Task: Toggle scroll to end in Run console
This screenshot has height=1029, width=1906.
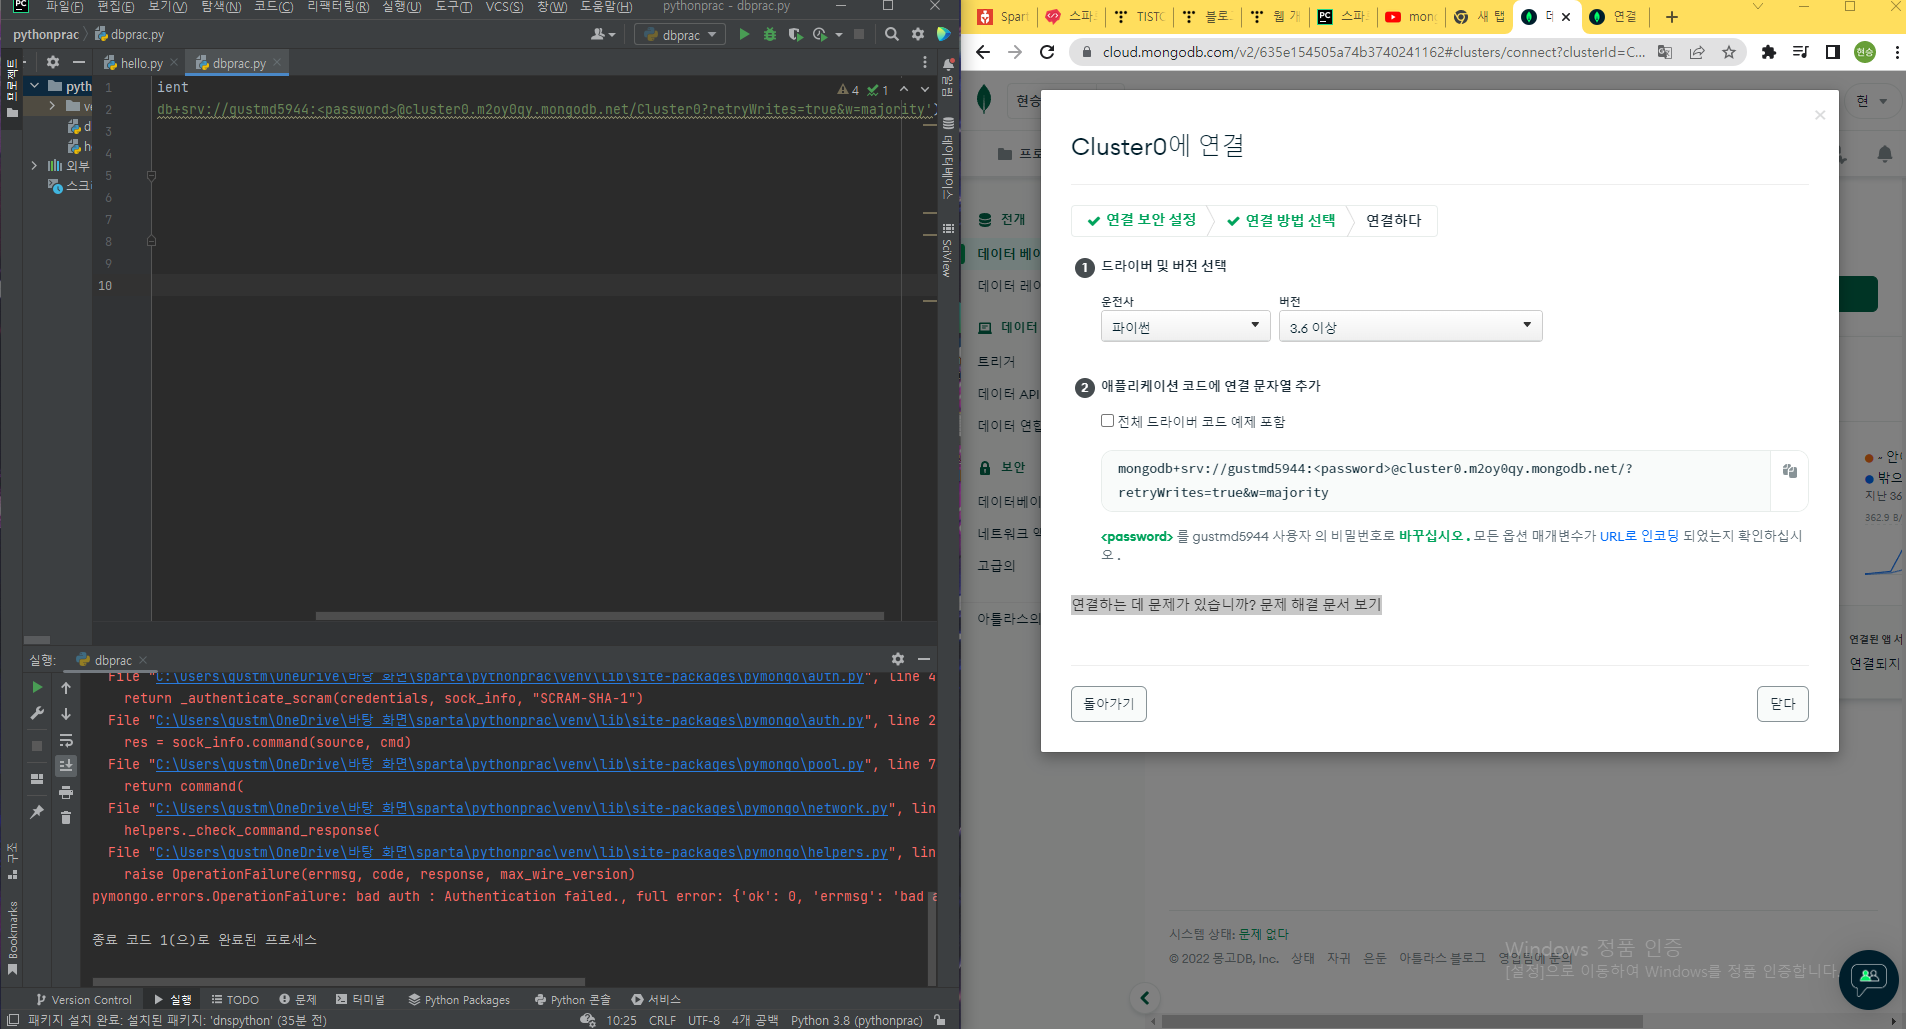Action: point(66,766)
